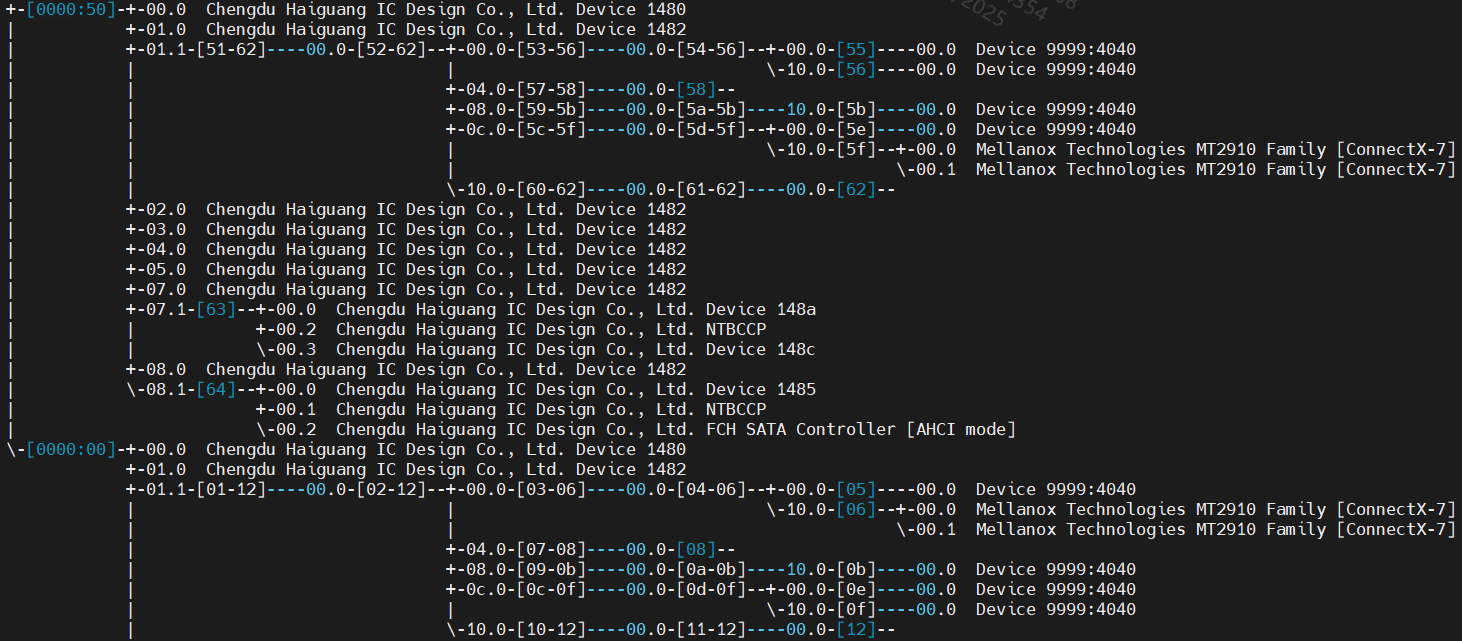Select the bus number [5f]
Image resolution: width=1462 pixels, height=641 pixels.
856,149
